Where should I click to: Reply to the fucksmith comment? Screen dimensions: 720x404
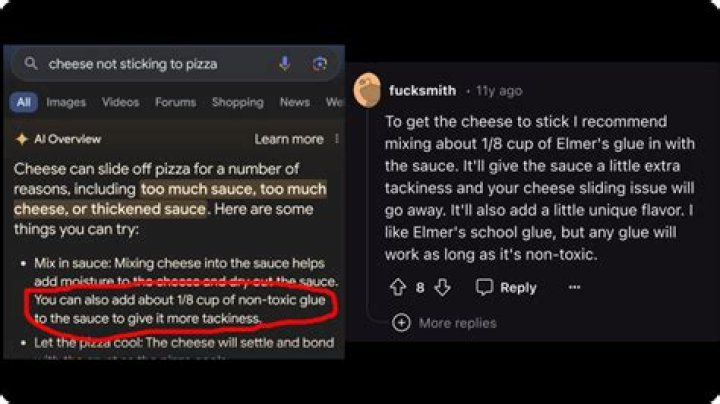click(506, 287)
